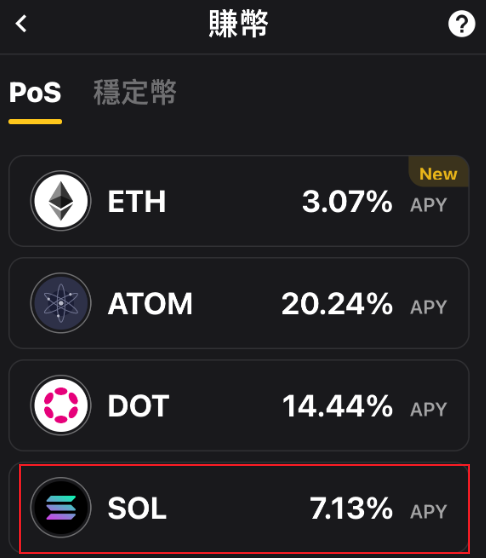Select the ETH 3.07% APY value
Image resolution: width=486 pixels, height=558 pixels.
pyautogui.click(x=347, y=201)
